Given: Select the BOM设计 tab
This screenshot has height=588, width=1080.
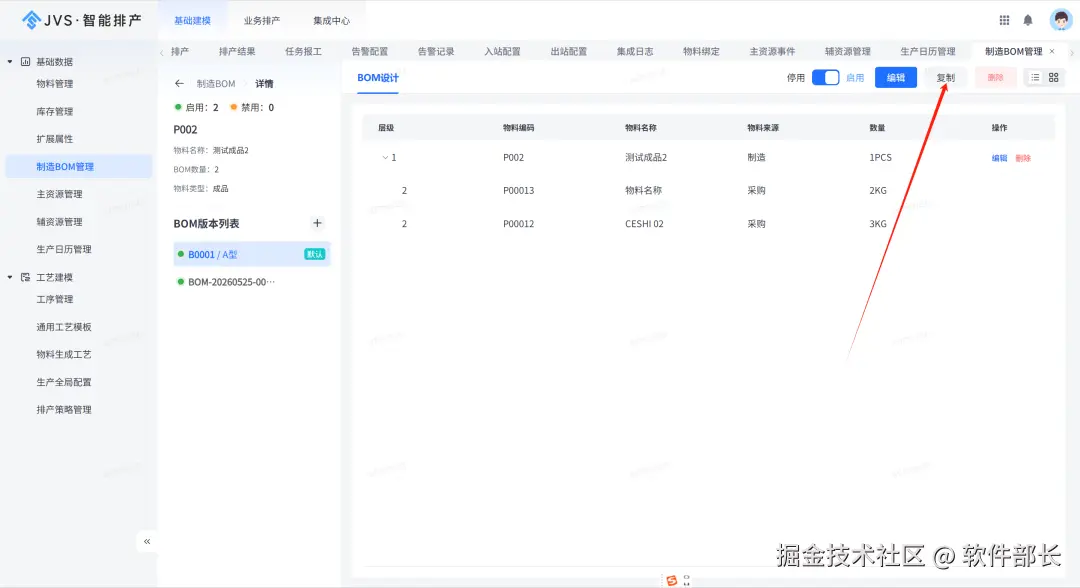Looking at the screenshot, I should [x=377, y=78].
